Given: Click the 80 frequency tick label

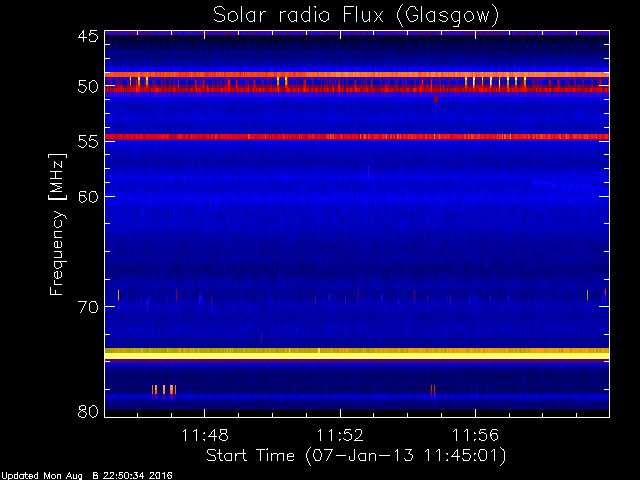Looking at the screenshot, I should click(x=88, y=411).
